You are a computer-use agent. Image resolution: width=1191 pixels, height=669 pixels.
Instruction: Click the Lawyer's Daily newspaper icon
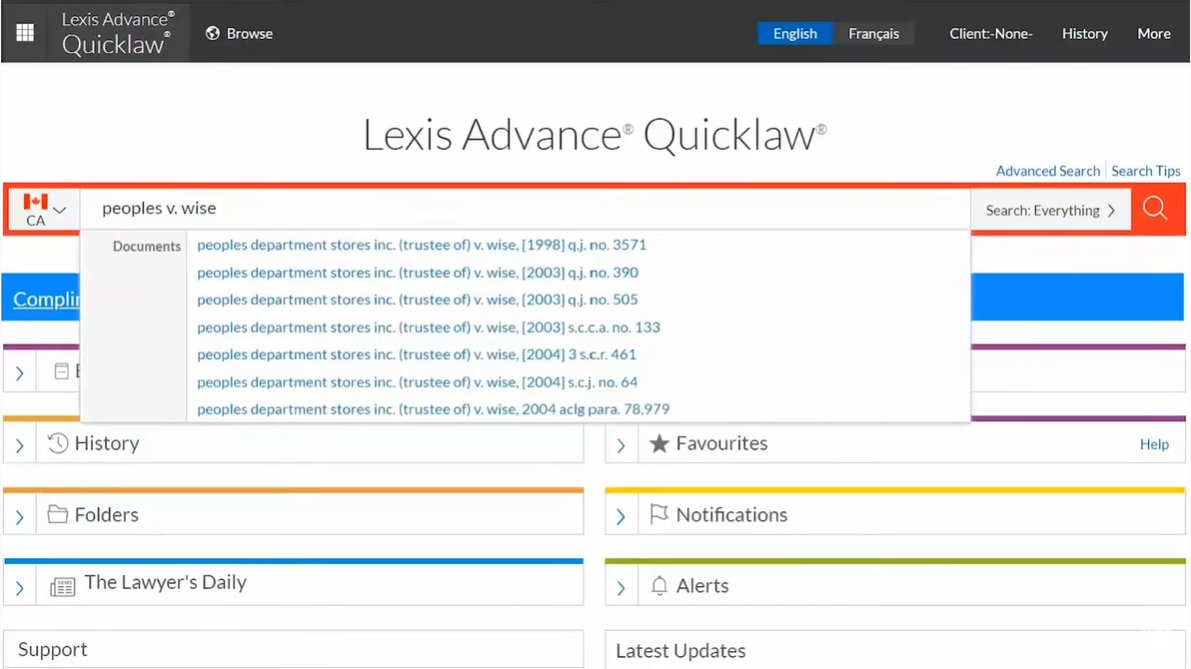coord(62,587)
